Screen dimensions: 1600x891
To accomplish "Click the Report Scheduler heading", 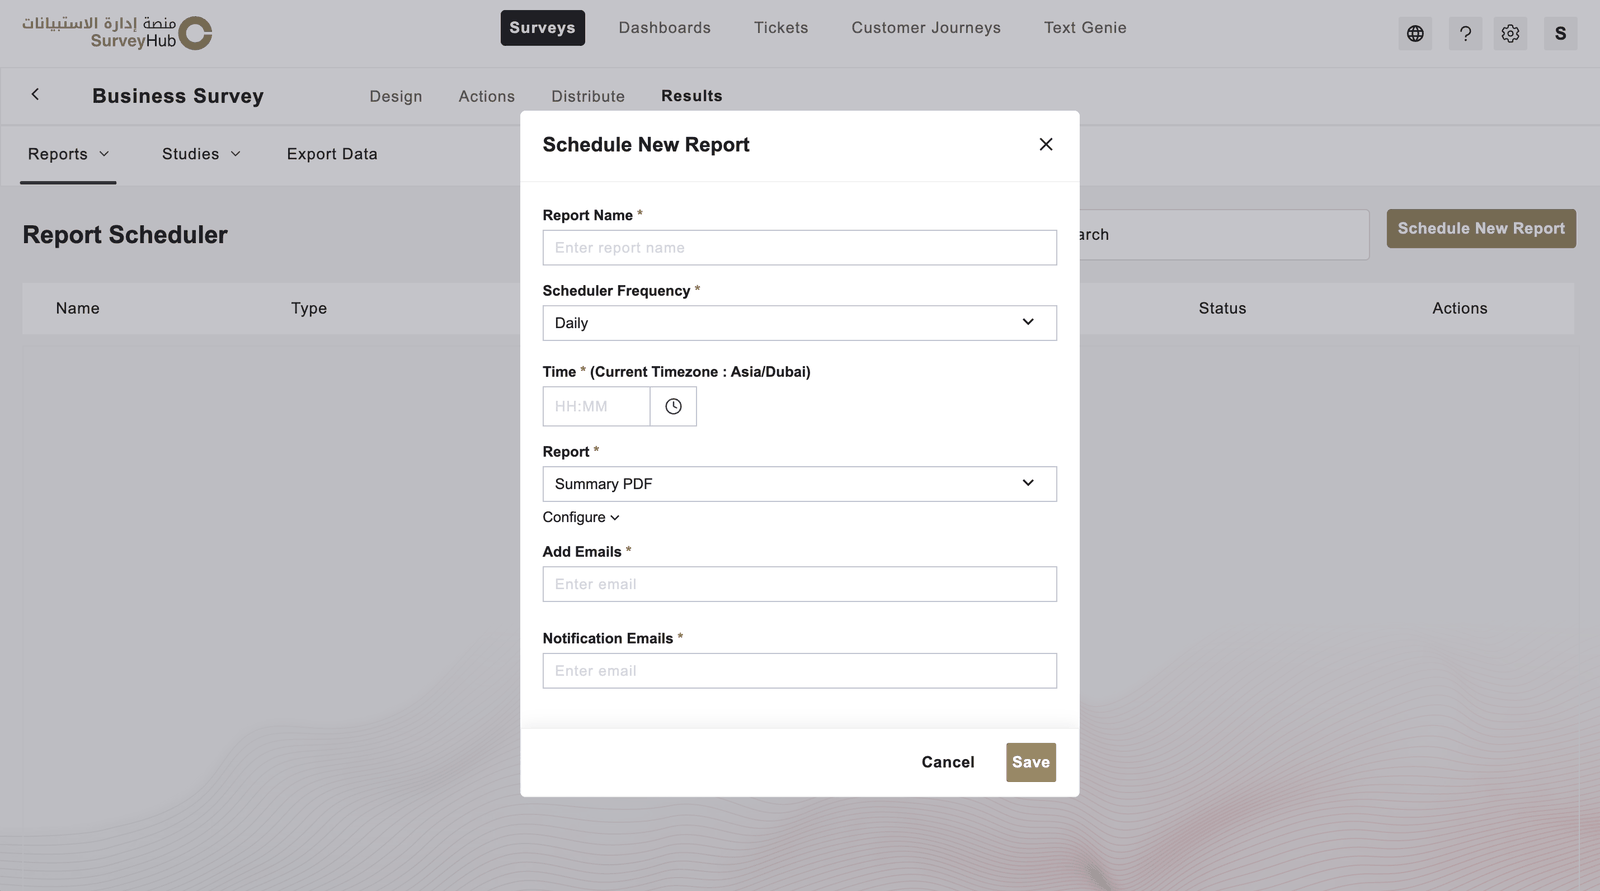I will (x=125, y=235).
